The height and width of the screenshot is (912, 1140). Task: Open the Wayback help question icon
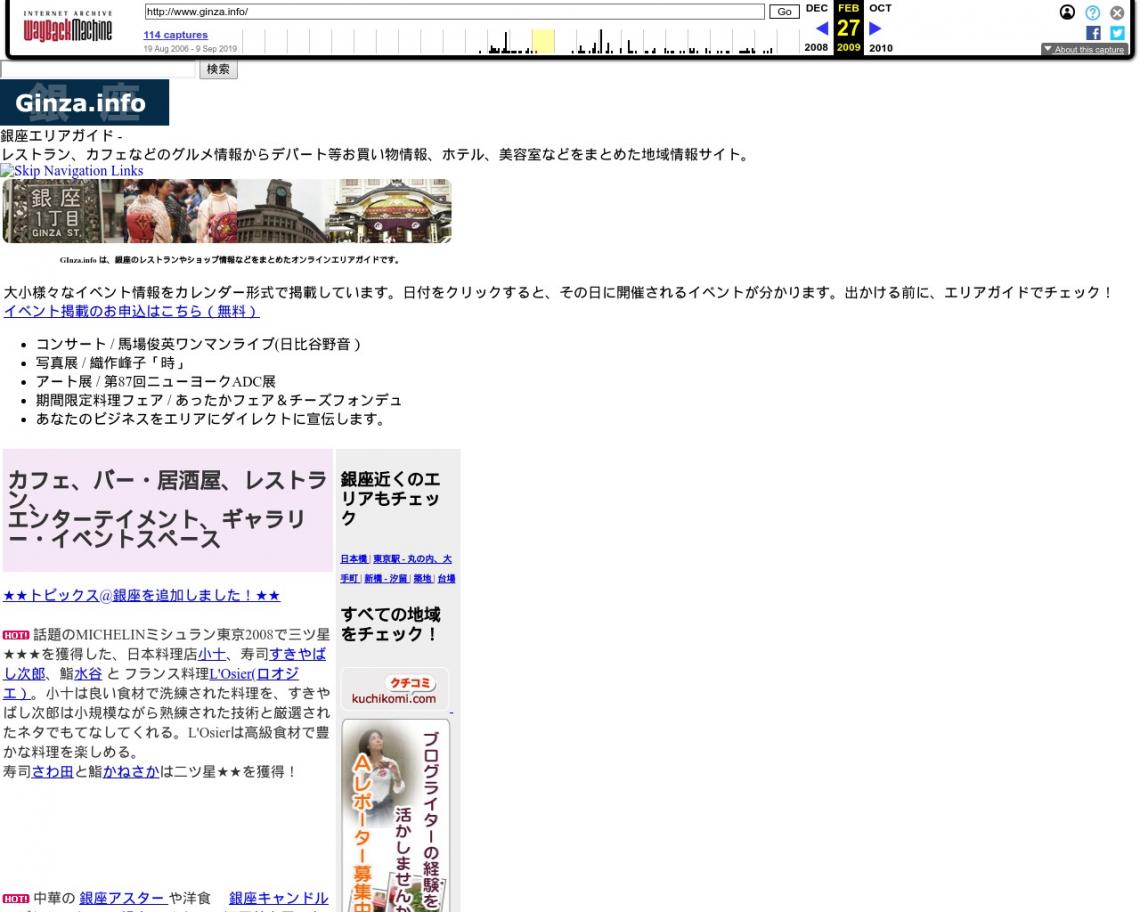tap(1093, 12)
